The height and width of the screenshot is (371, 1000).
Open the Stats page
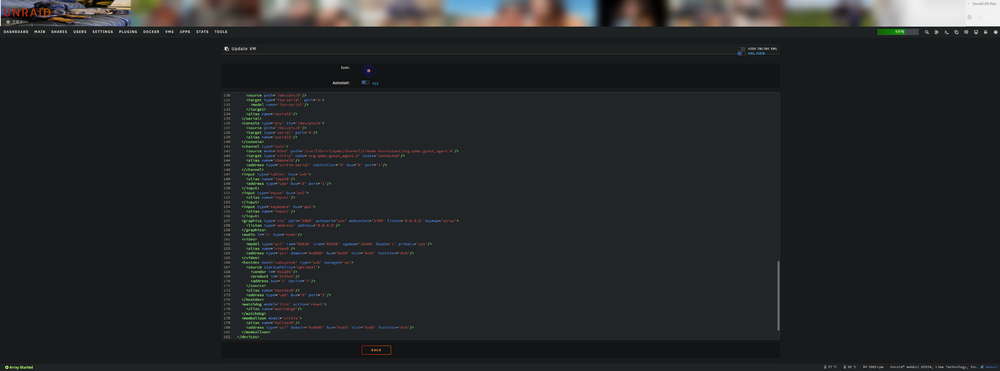[x=202, y=32]
